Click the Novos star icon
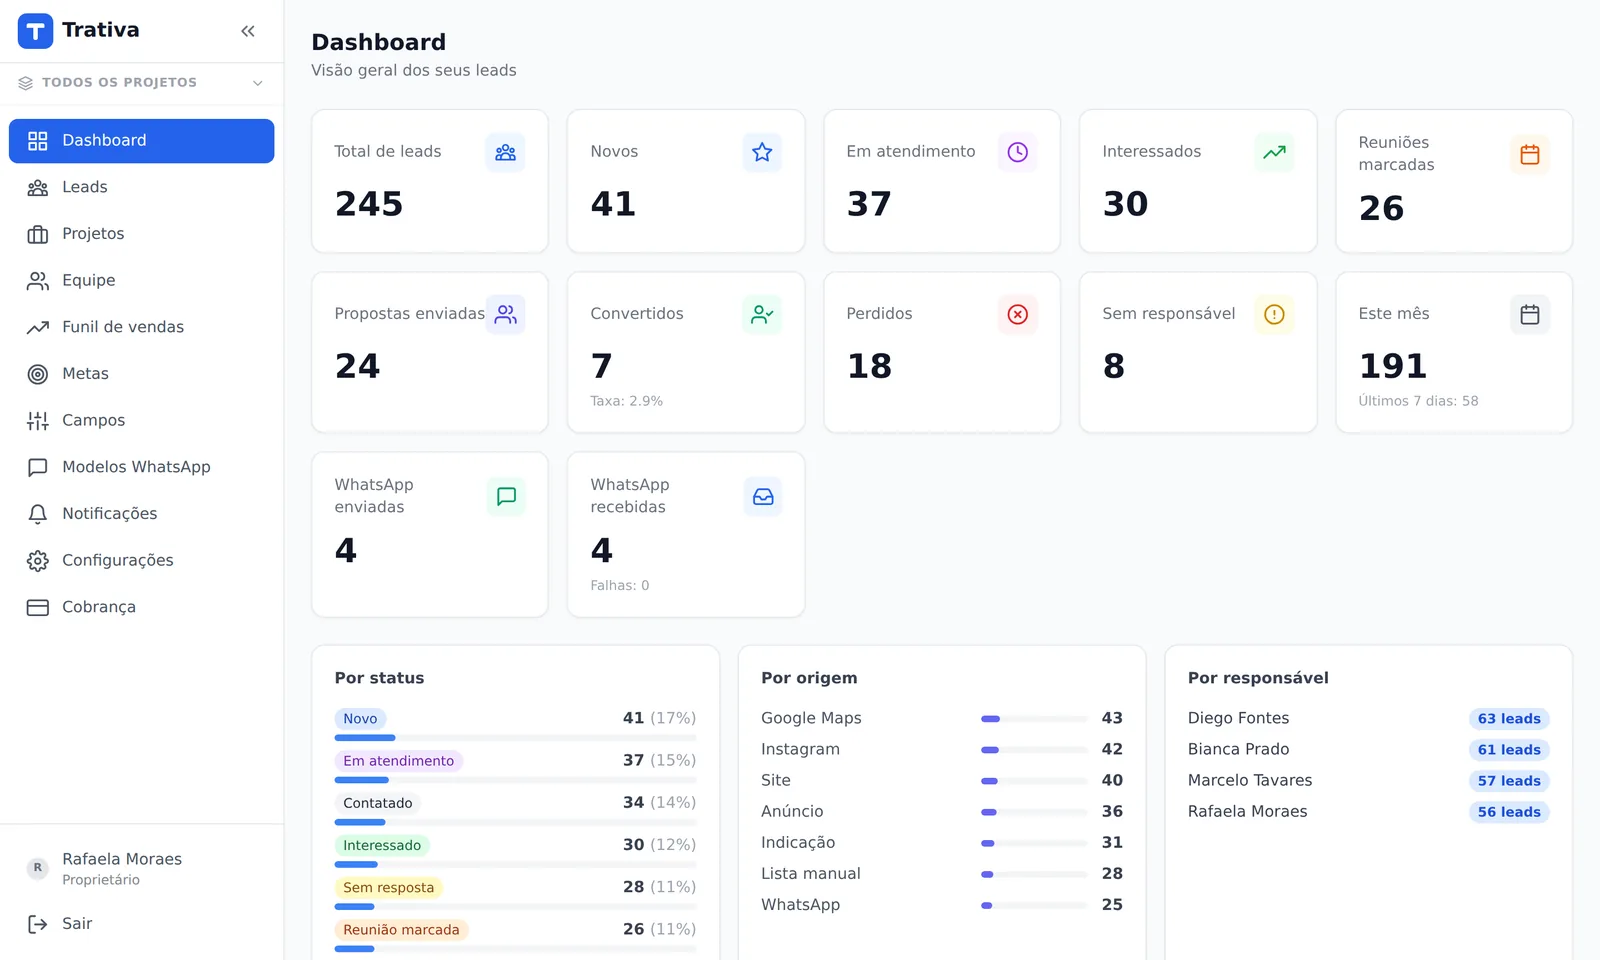 (762, 153)
